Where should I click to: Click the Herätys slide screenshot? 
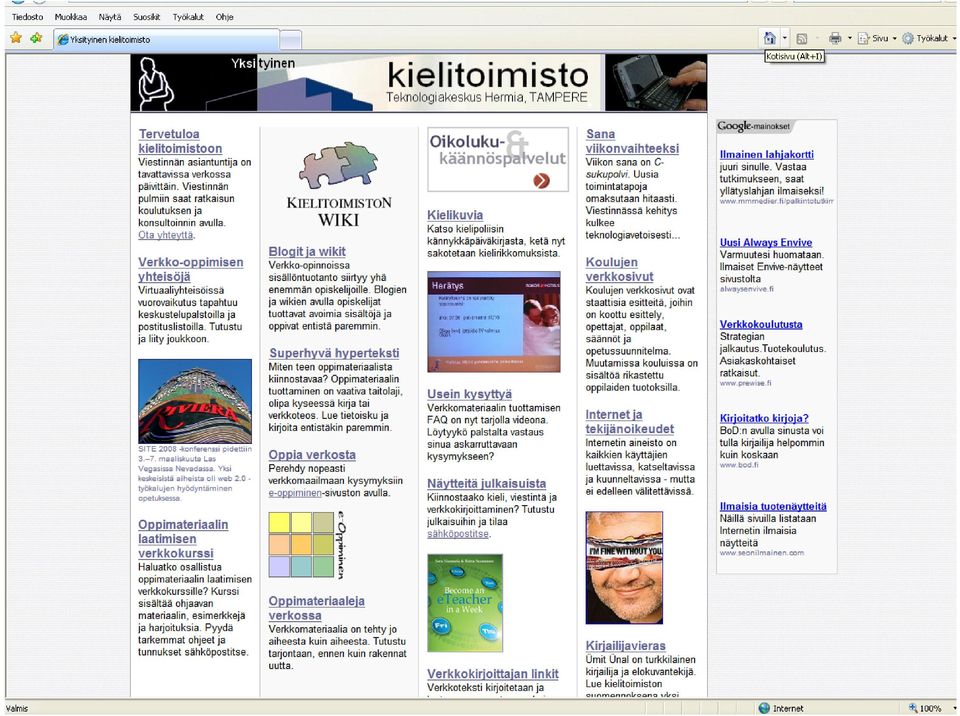(x=493, y=322)
